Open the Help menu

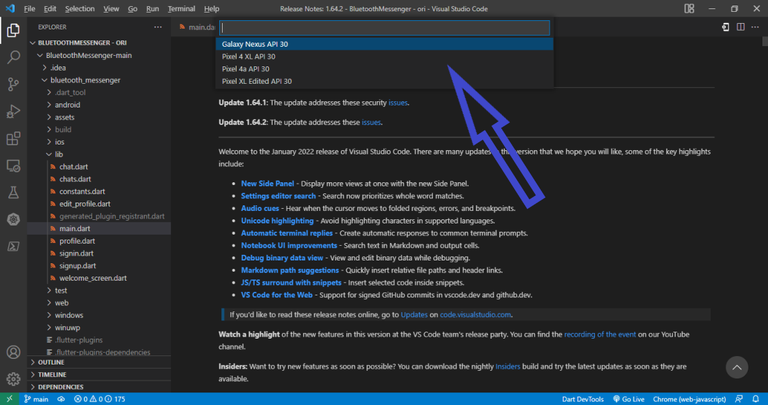pos(212,9)
